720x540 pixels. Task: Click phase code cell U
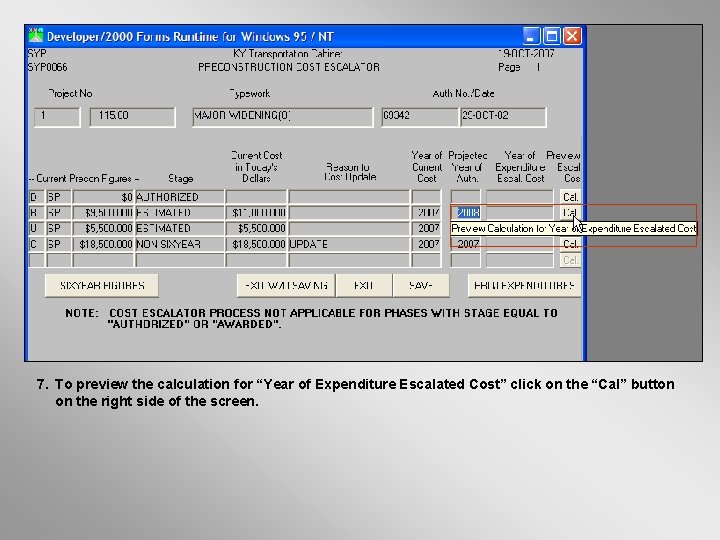tap(36, 228)
